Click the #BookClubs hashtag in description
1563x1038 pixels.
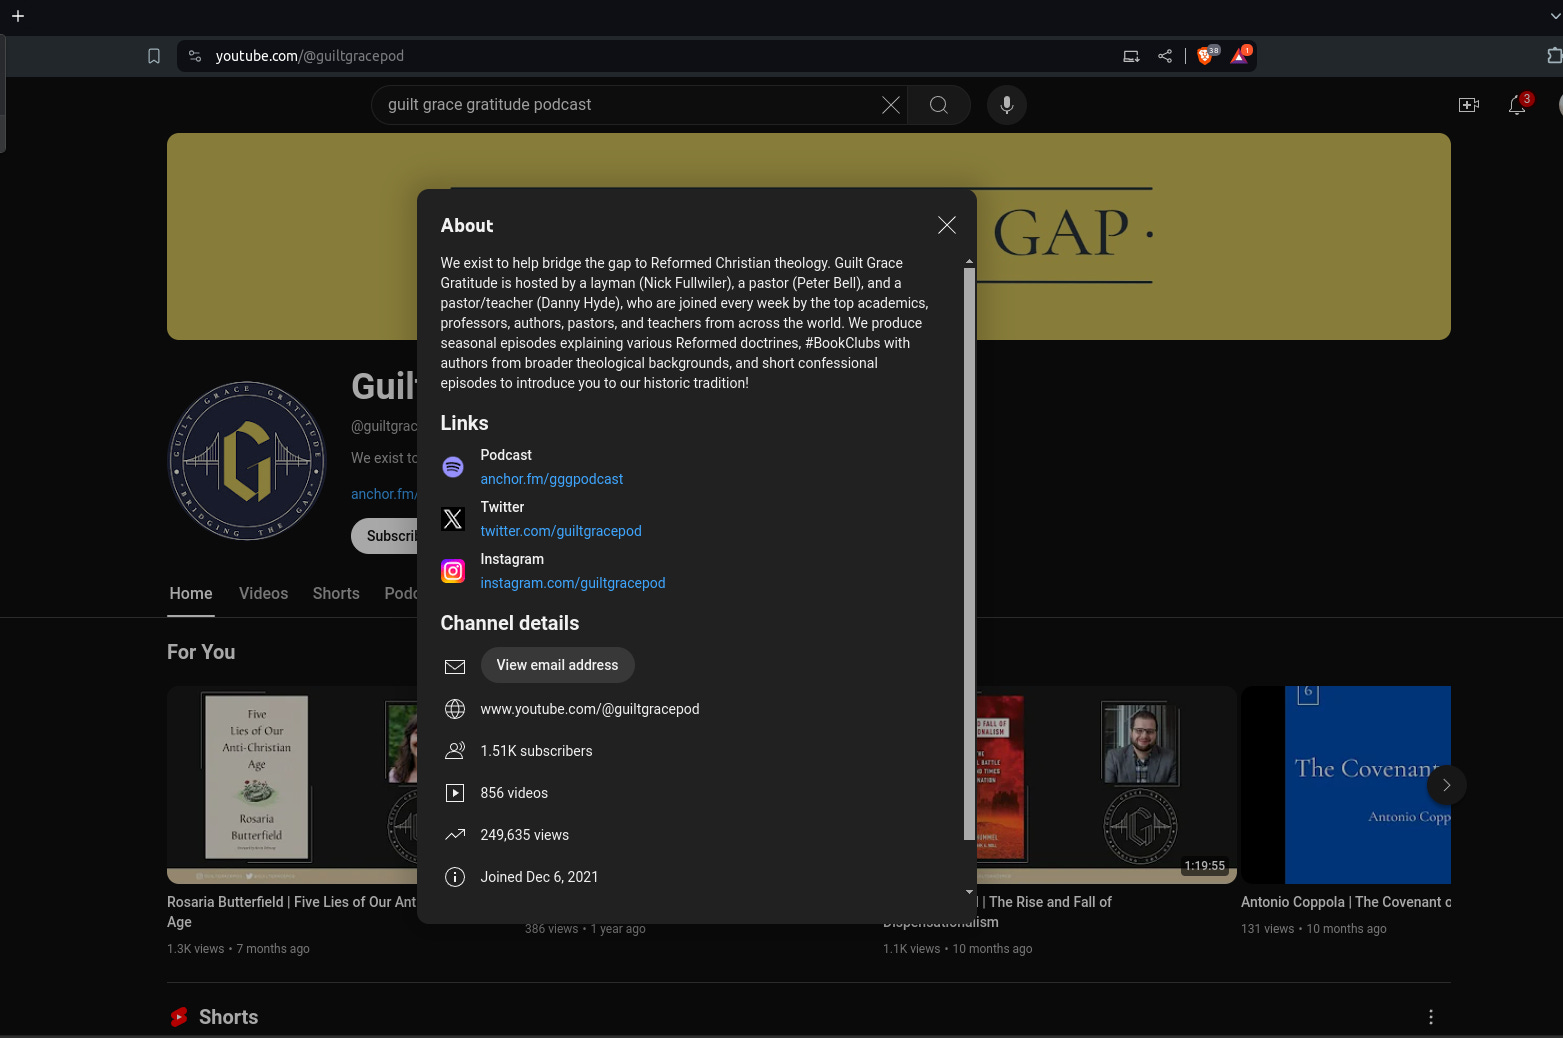(844, 343)
